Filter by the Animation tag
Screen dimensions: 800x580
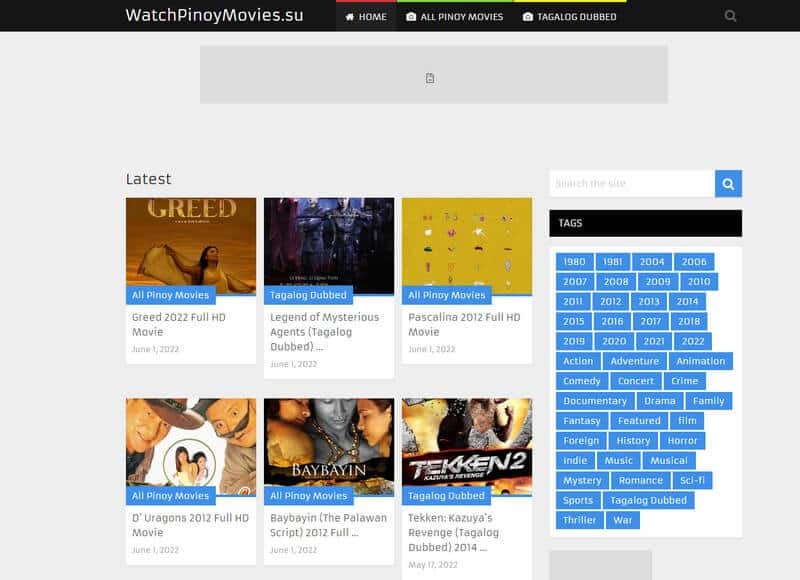(x=701, y=361)
